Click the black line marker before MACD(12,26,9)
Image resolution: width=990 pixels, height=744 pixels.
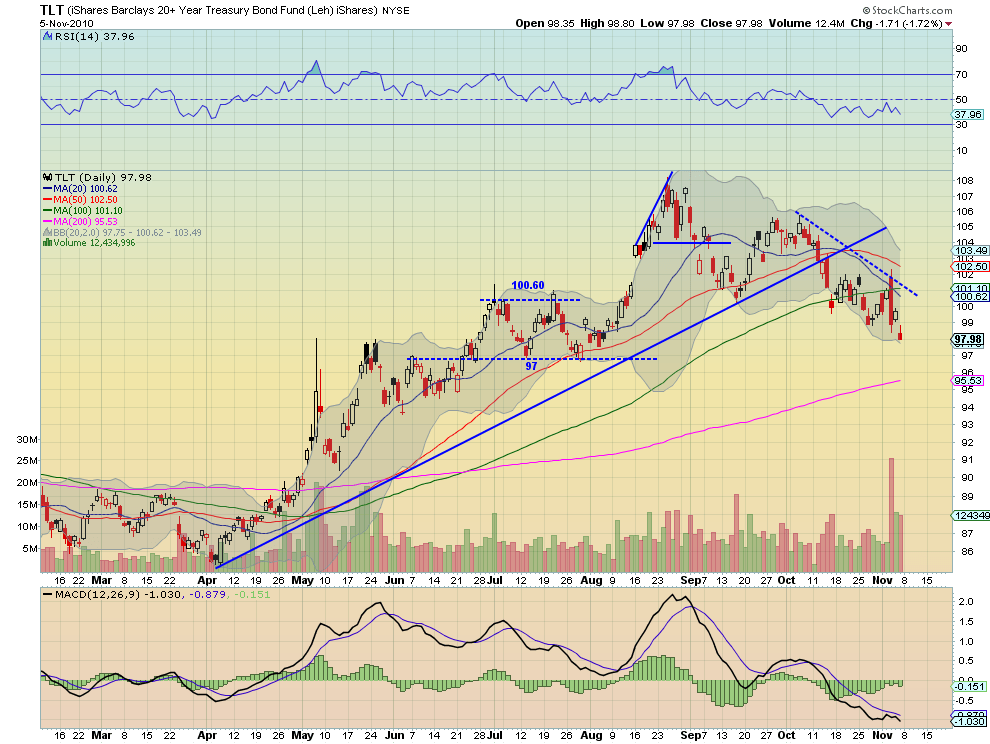[x=47, y=594]
